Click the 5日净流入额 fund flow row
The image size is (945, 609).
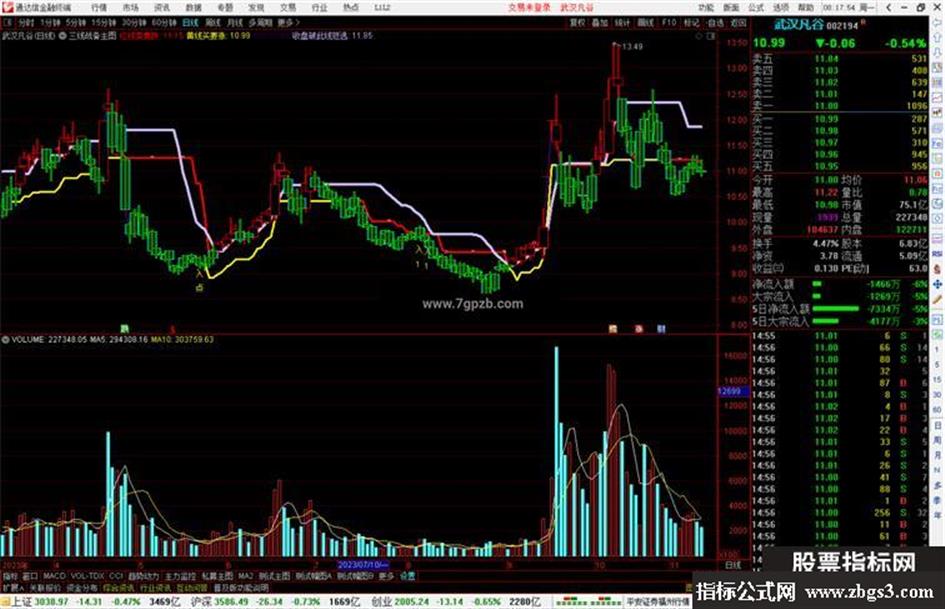tap(840, 309)
